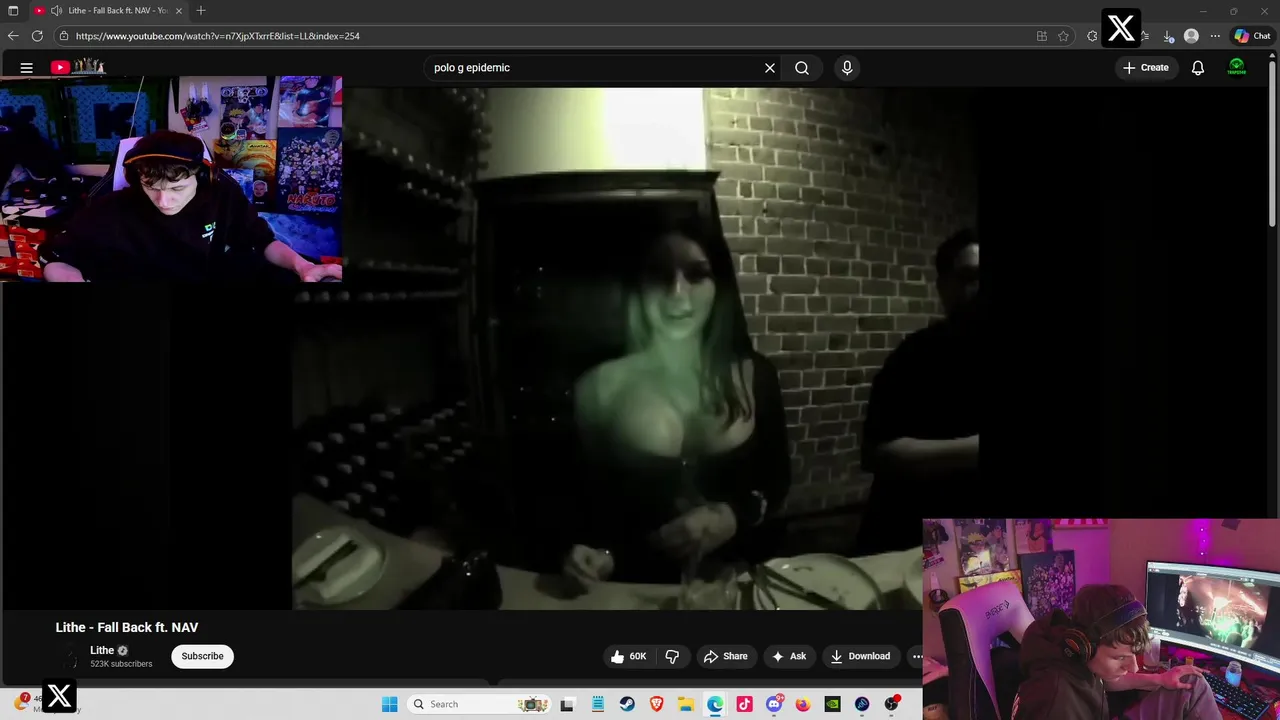The height and width of the screenshot is (720, 1280).
Task: Switch to Microsoft Edge on taskbar
Action: pos(715,704)
